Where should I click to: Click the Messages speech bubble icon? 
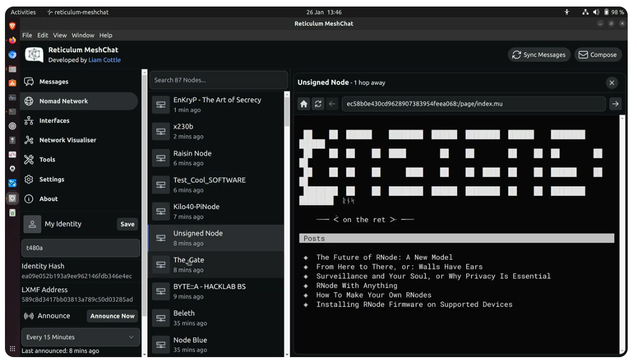pyautogui.click(x=29, y=82)
